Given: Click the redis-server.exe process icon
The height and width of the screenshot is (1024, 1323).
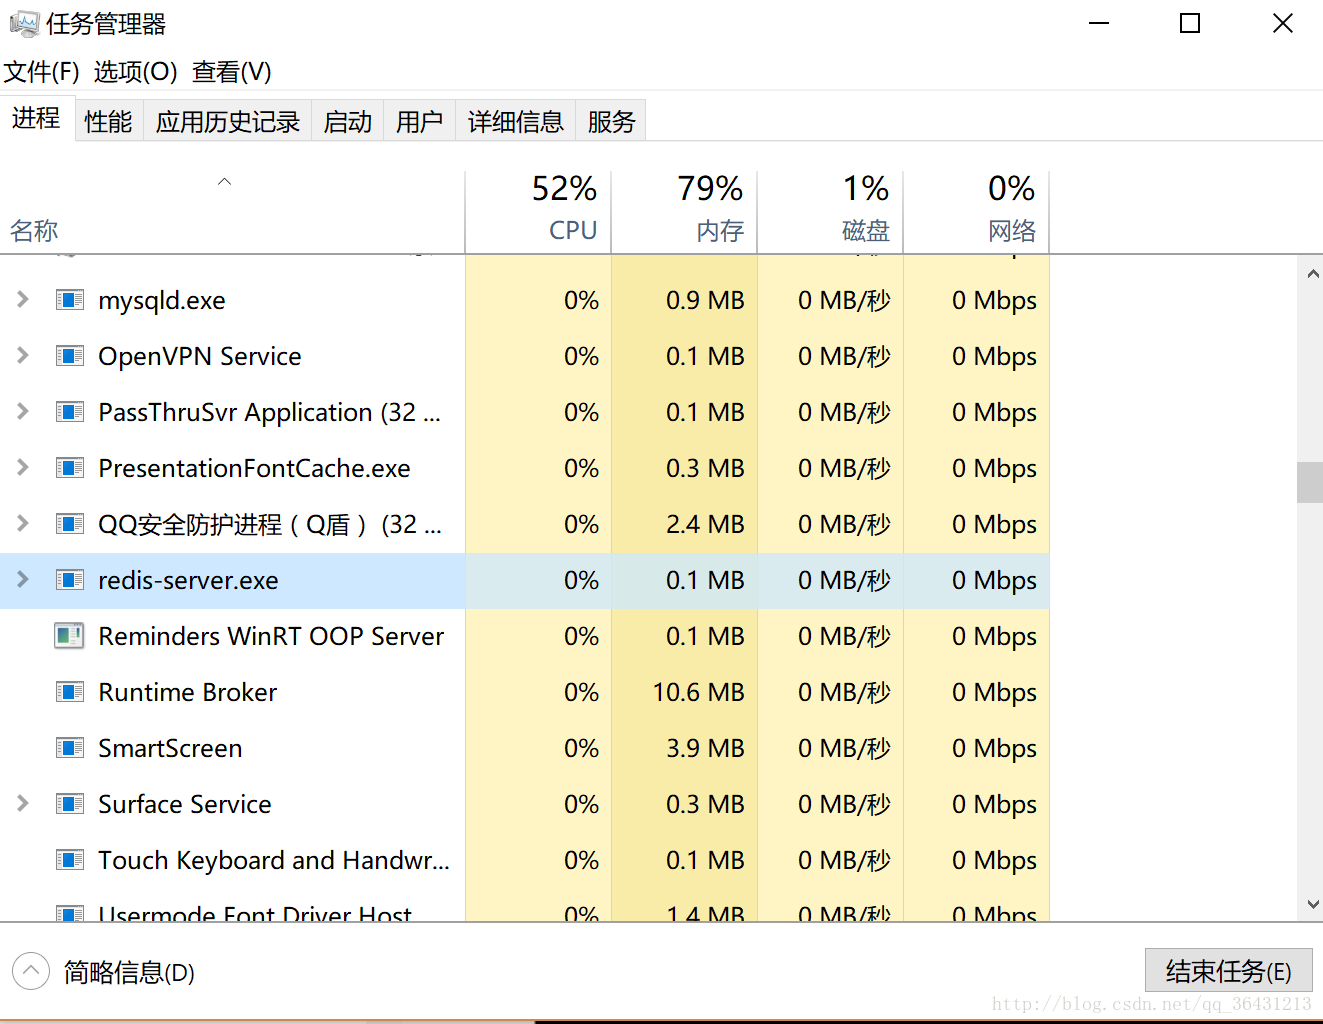Looking at the screenshot, I should 69,580.
